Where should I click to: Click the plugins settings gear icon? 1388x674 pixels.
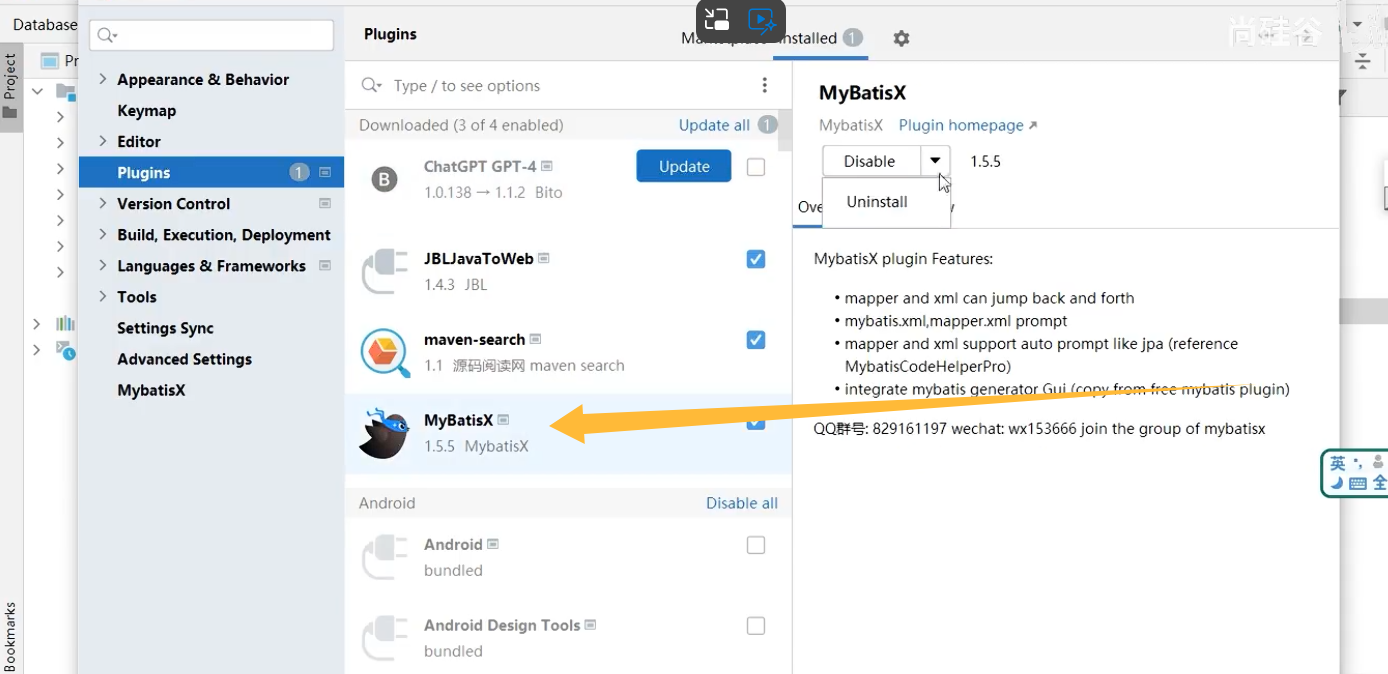[901, 38]
